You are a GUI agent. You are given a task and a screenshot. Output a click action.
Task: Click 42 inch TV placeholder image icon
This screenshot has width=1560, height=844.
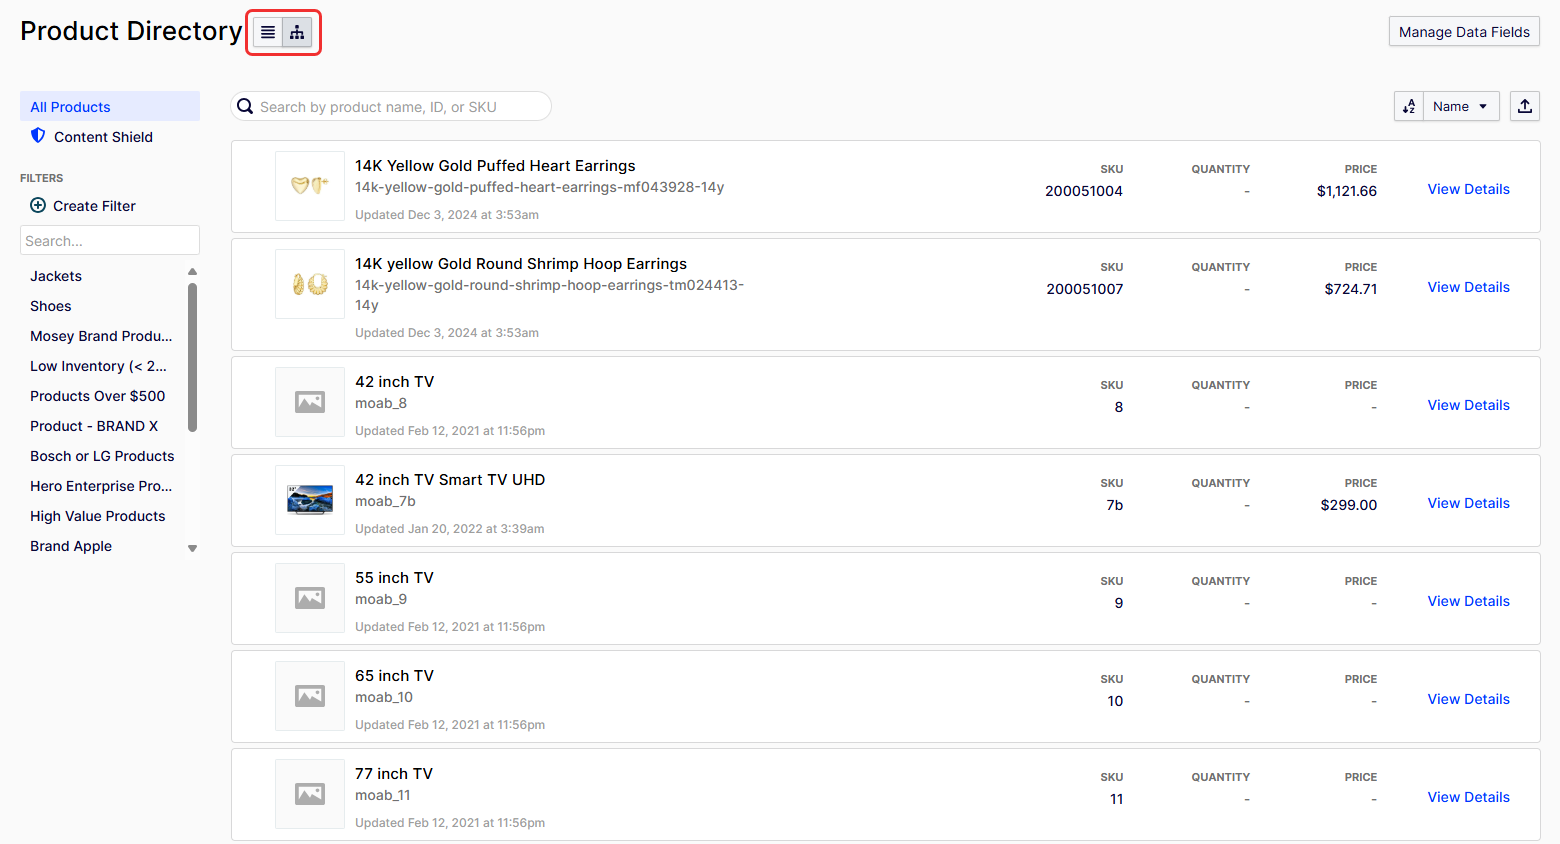(310, 402)
